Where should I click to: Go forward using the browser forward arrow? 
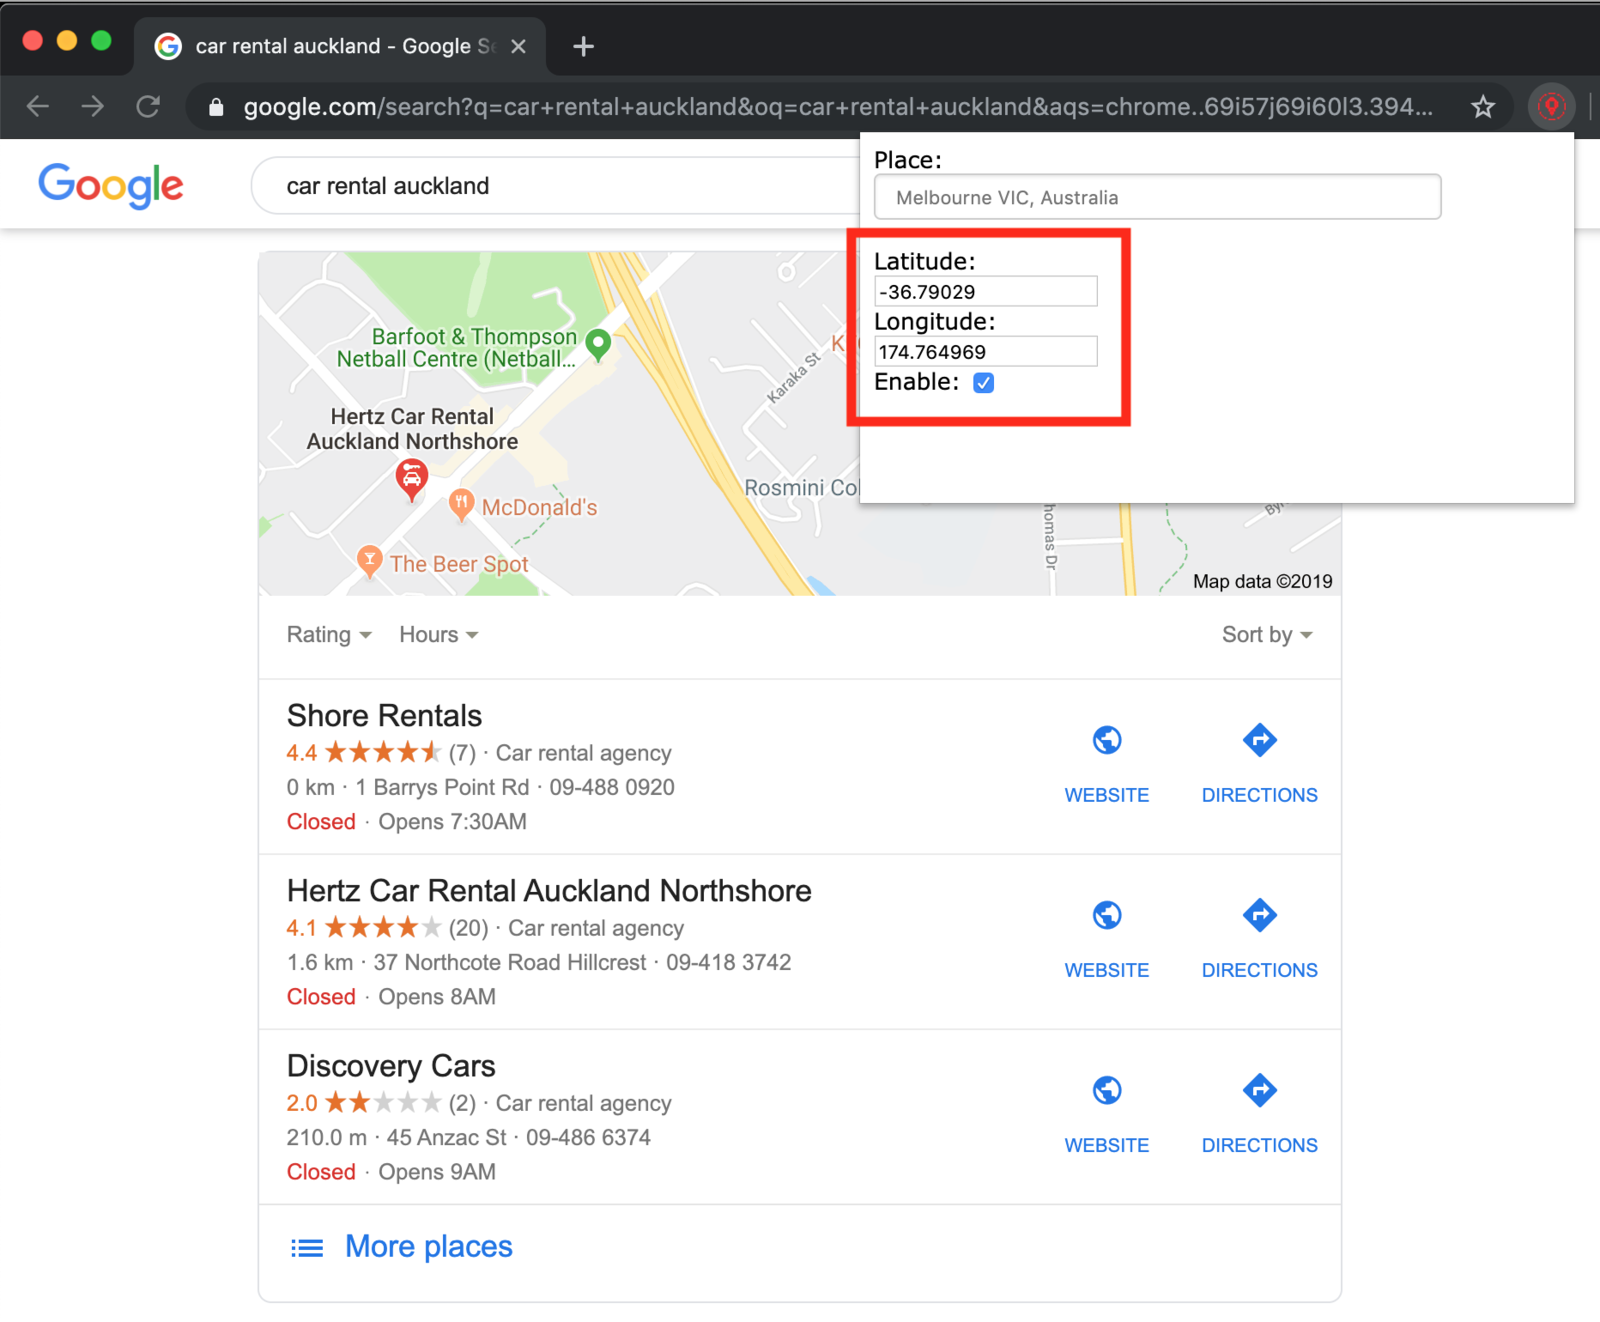tap(93, 106)
